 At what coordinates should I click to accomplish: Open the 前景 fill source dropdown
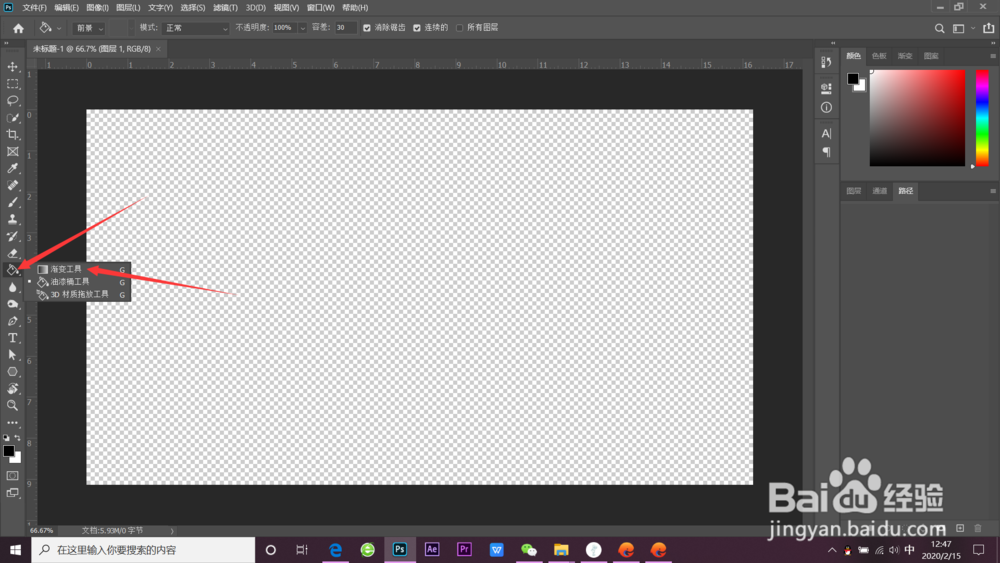coord(89,28)
